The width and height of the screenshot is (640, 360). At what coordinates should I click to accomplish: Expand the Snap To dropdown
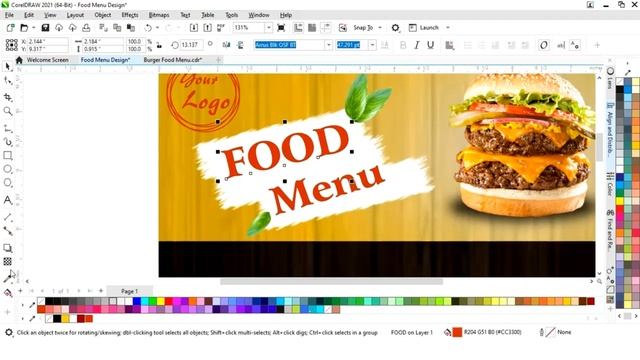[380, 28]
